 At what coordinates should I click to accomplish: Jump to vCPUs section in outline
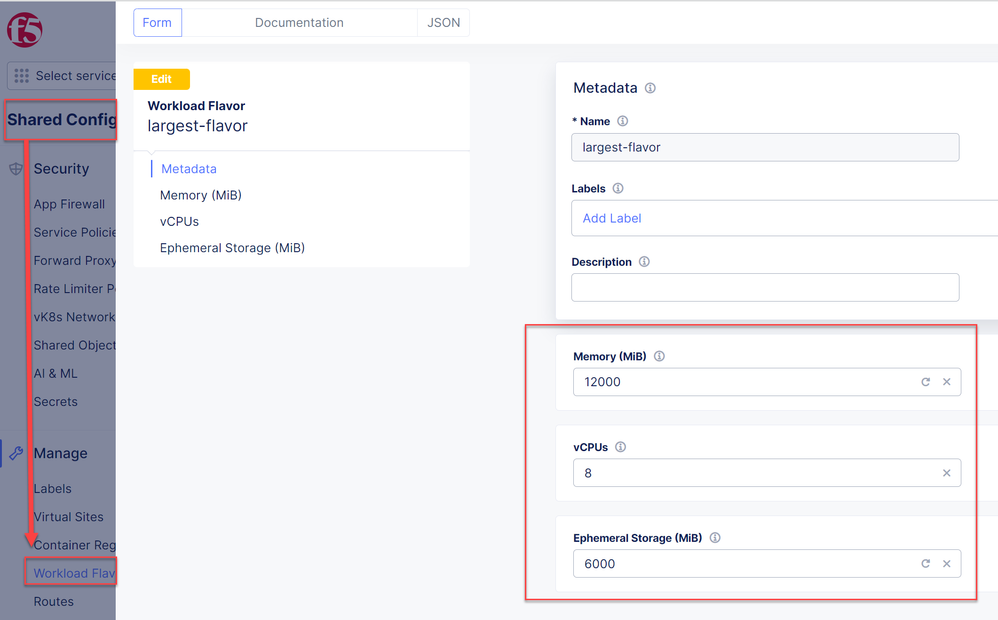click(x=179, y=221)
